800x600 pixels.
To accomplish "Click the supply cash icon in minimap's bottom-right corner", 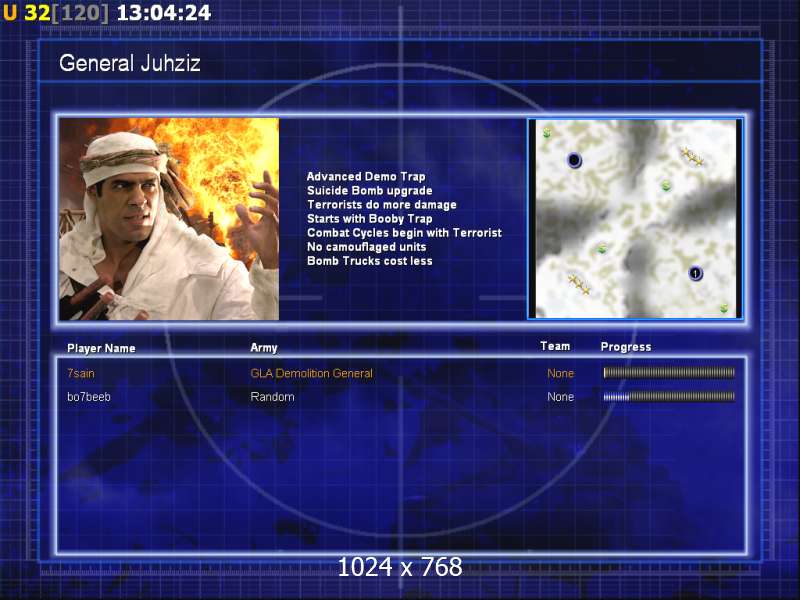I will [x=723, y=308].
